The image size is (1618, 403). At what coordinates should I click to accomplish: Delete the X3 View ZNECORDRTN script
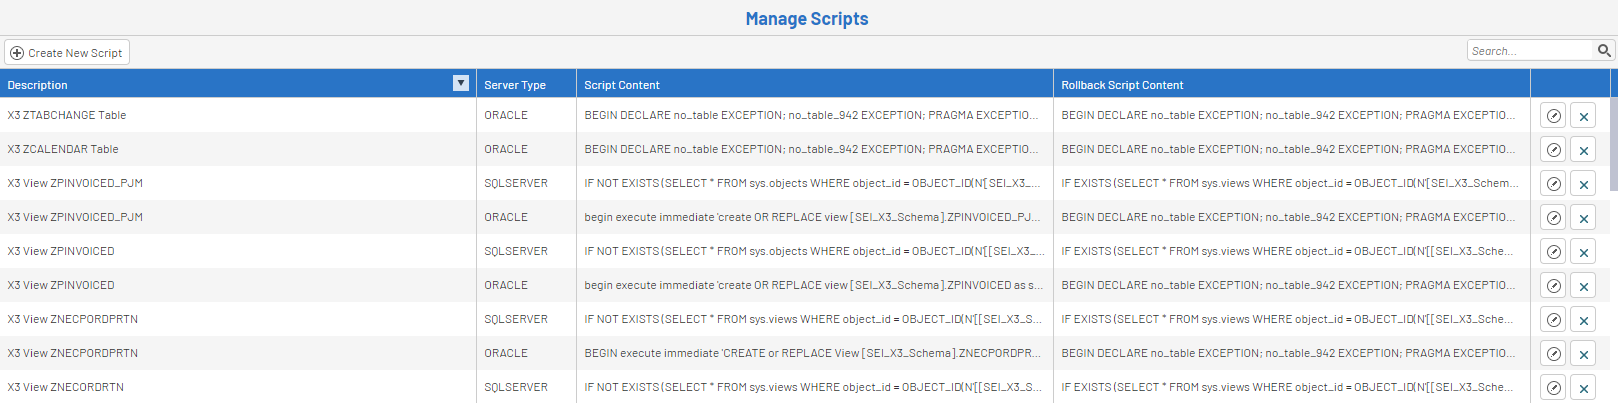click(x=1583, y=388)
